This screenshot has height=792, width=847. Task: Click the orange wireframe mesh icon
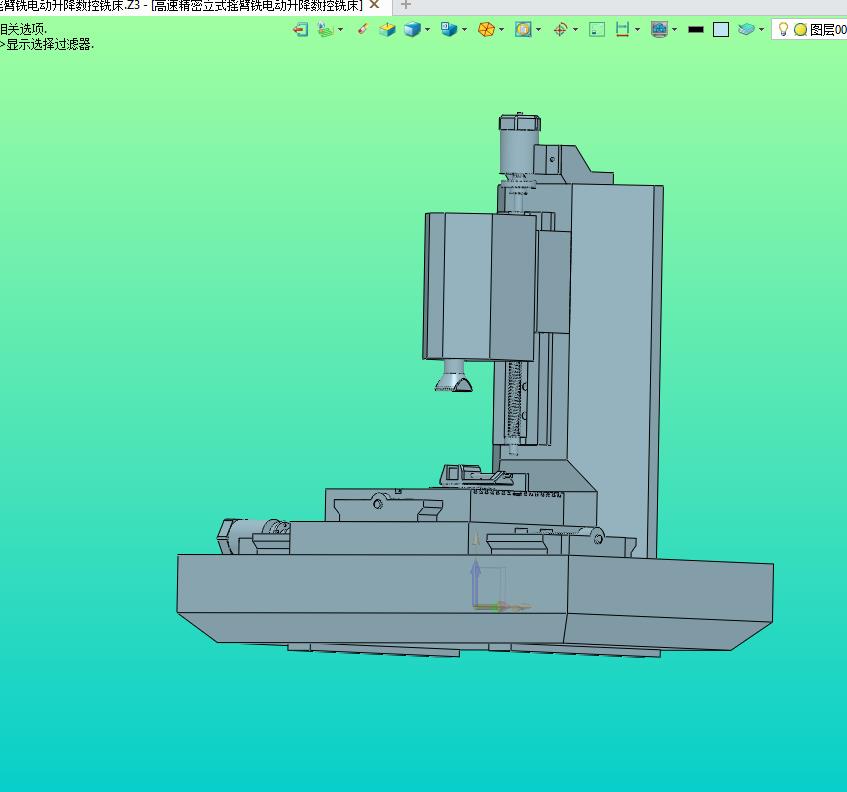[x=486, y=30]
